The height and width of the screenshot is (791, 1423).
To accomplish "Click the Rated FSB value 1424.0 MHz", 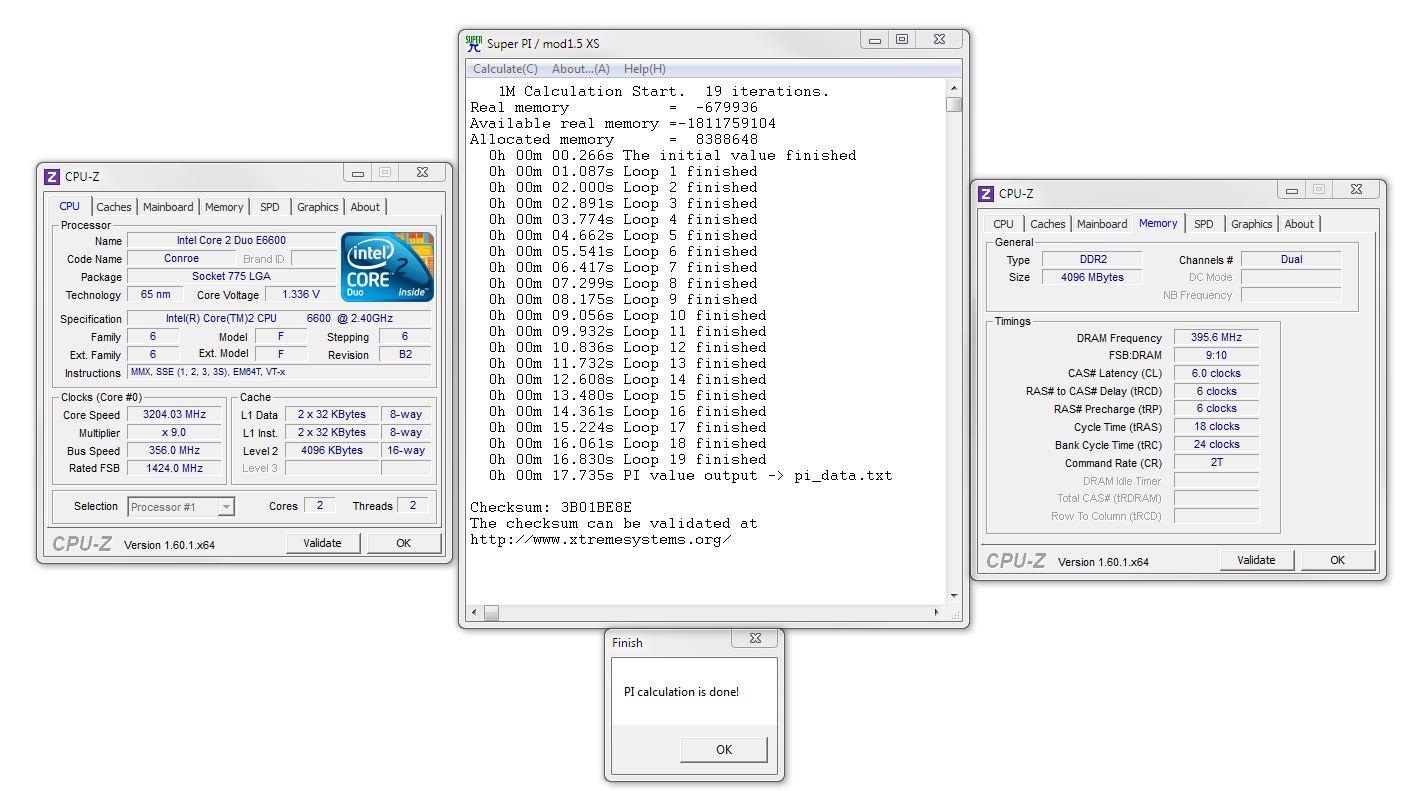I will click(x=175, y=468).
